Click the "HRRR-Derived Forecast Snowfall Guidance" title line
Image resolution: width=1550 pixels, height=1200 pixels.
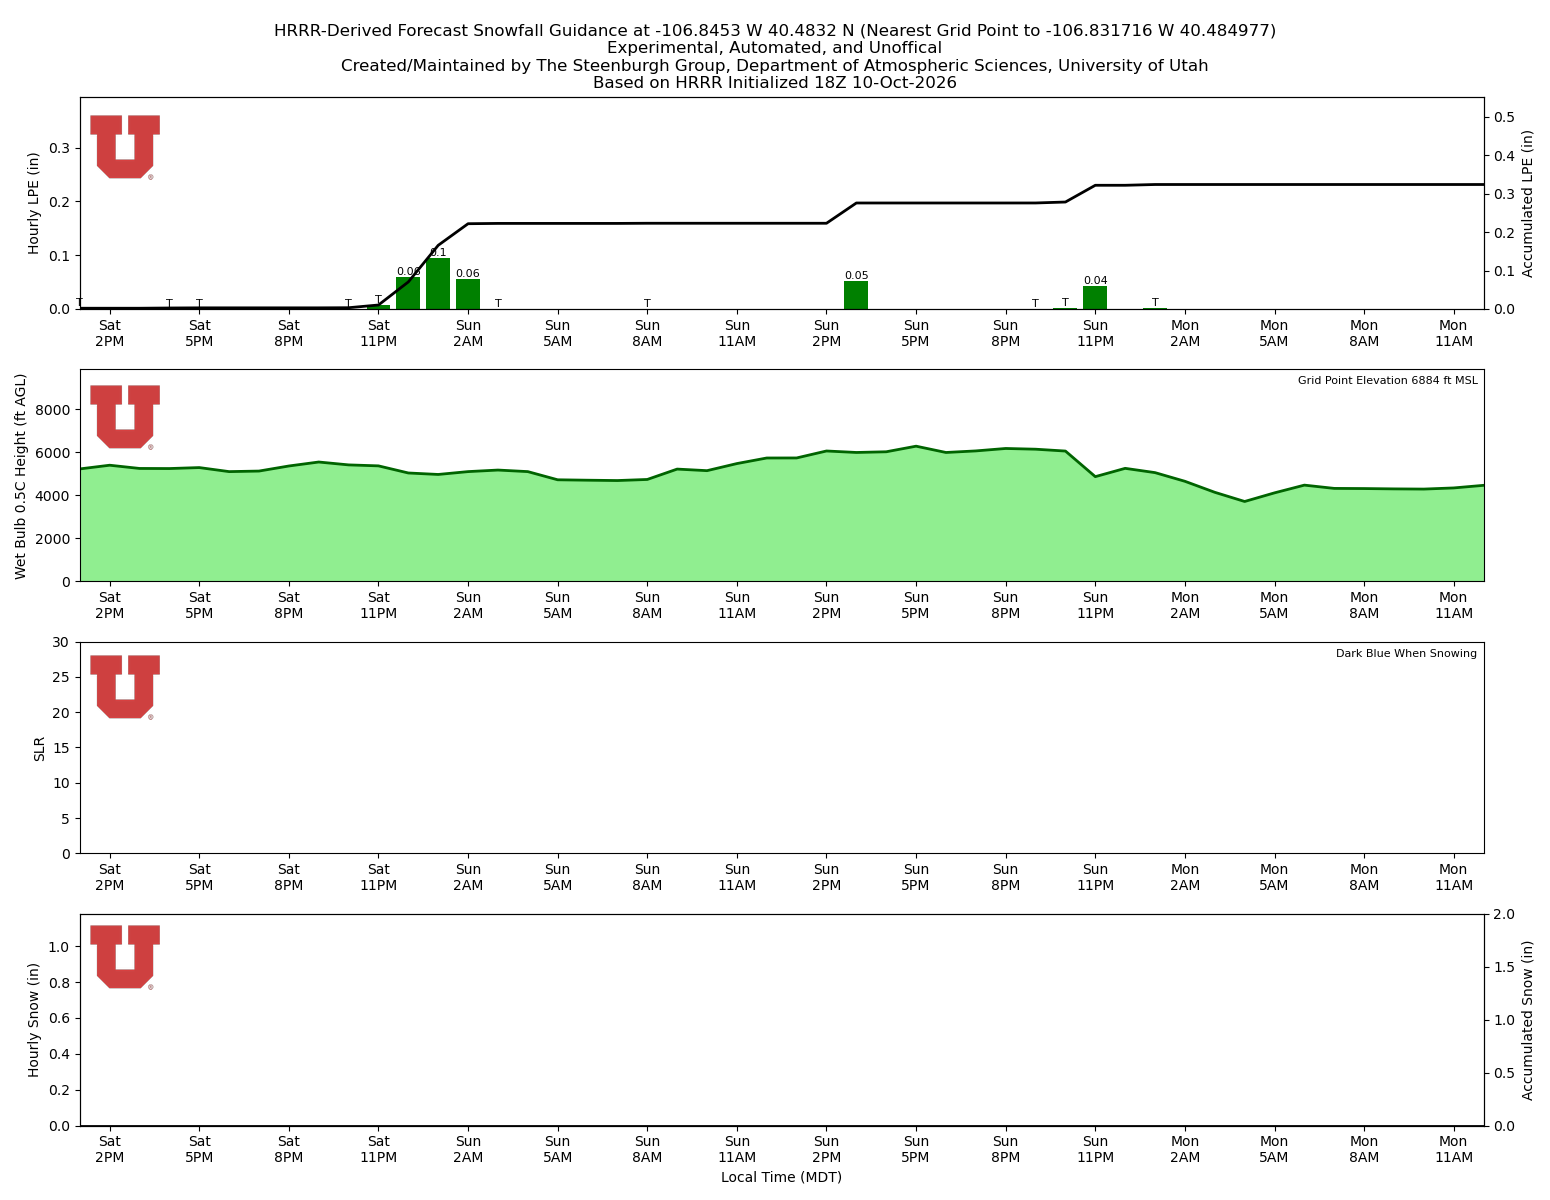coord(775,31)
